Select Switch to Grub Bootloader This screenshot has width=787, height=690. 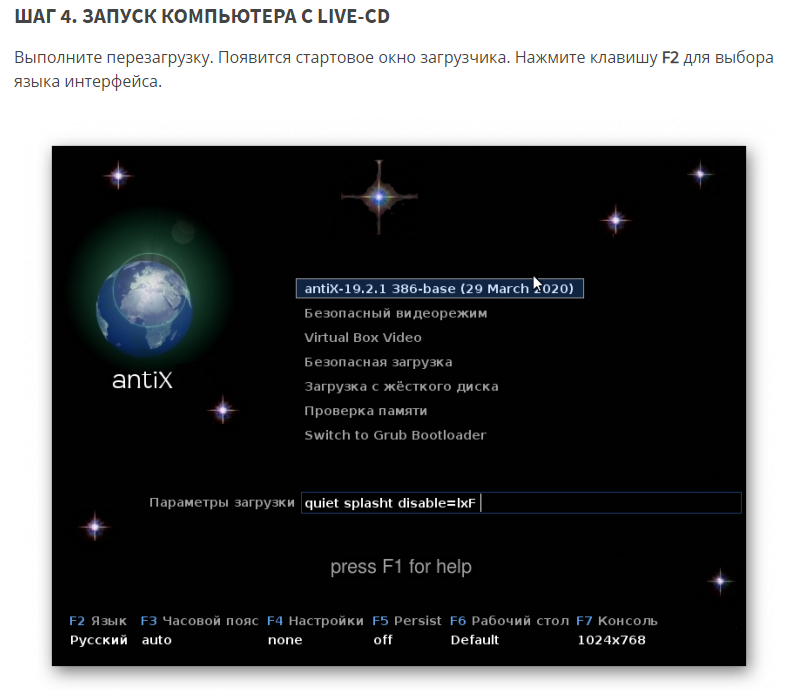coord(395,435)
